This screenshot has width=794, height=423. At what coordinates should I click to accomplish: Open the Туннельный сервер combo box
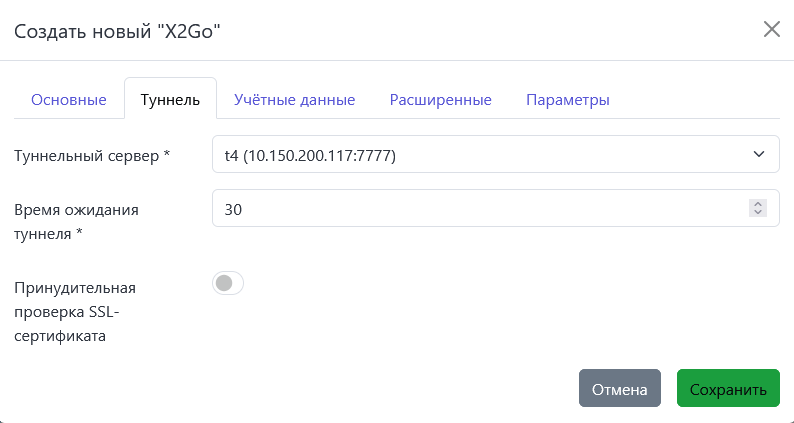(480, 155)
